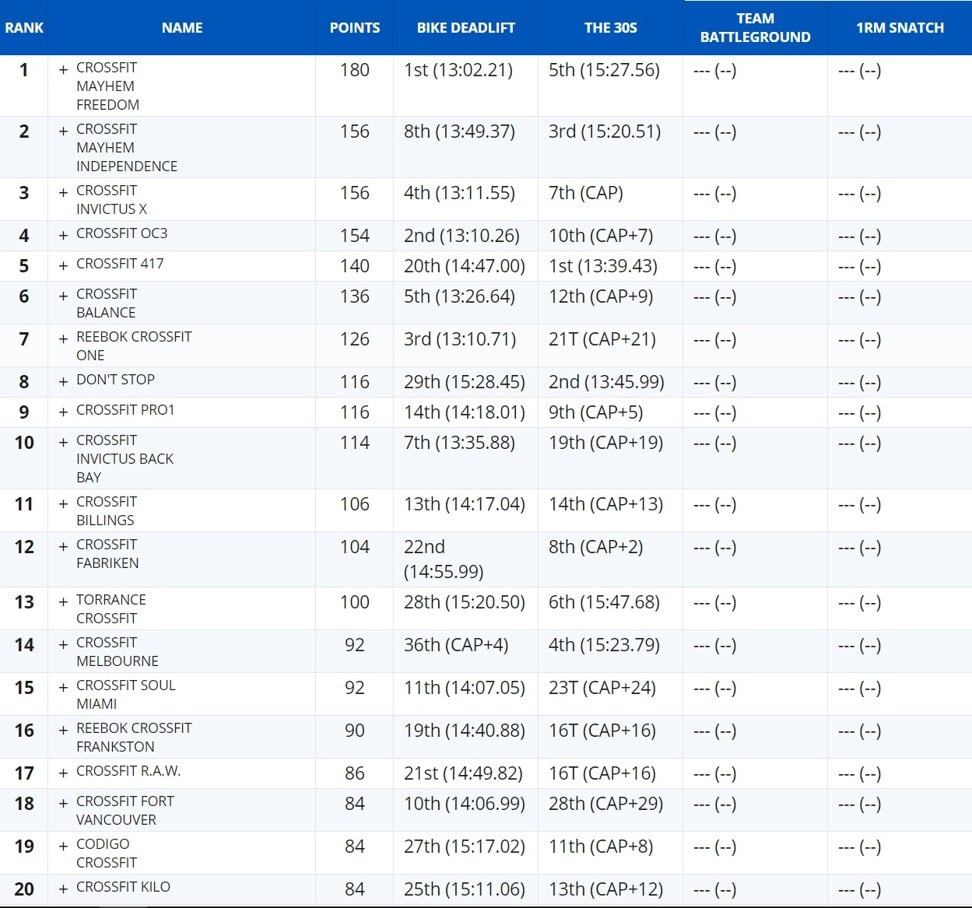Select the 5th (15:27.56) 30s result

point(604,70)
